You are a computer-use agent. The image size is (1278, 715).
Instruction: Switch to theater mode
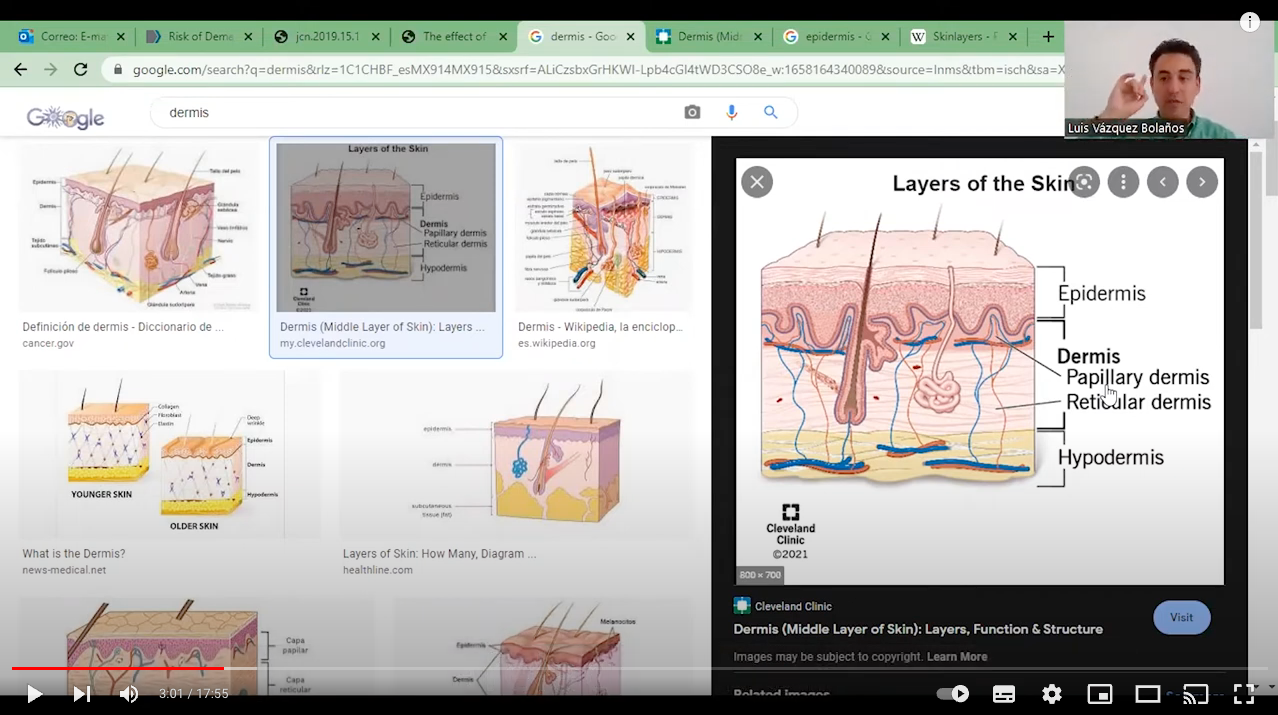pos(1147,694)
